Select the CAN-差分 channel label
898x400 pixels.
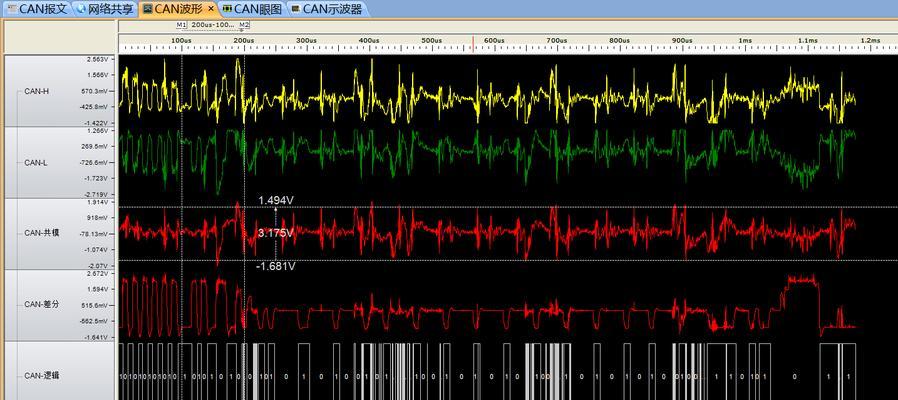40,304
